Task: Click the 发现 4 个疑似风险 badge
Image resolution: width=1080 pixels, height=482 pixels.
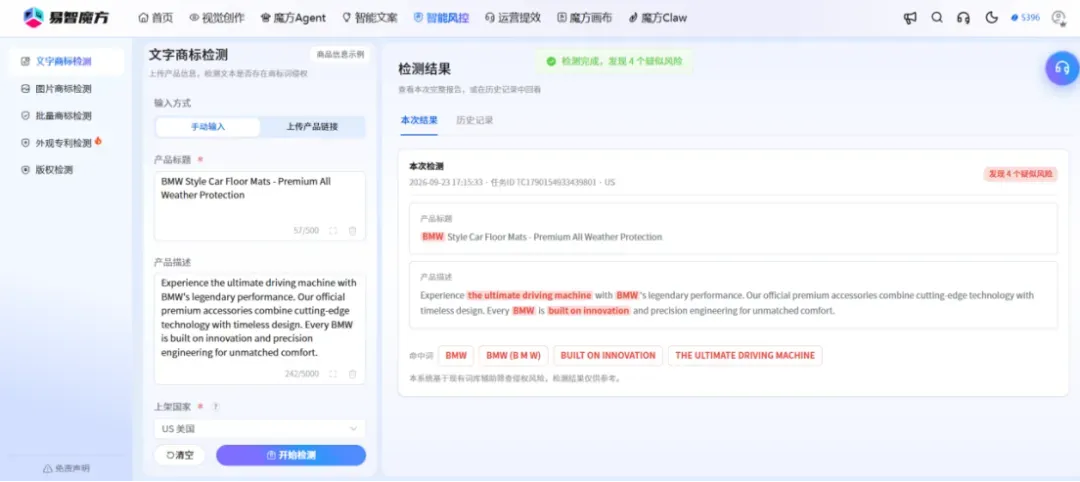Action: click(1020, 174)
